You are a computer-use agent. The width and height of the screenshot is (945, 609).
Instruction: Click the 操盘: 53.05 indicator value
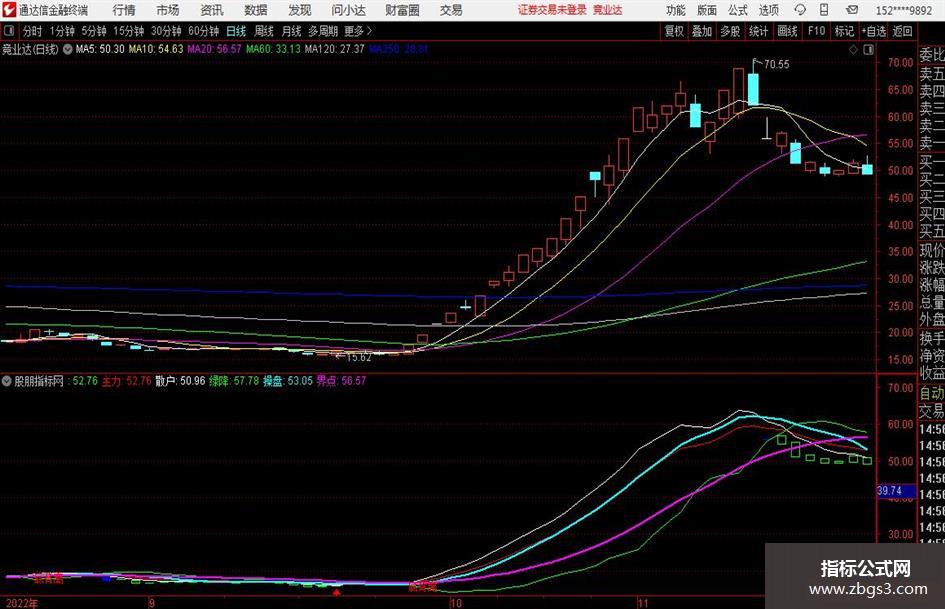(287, 381)
